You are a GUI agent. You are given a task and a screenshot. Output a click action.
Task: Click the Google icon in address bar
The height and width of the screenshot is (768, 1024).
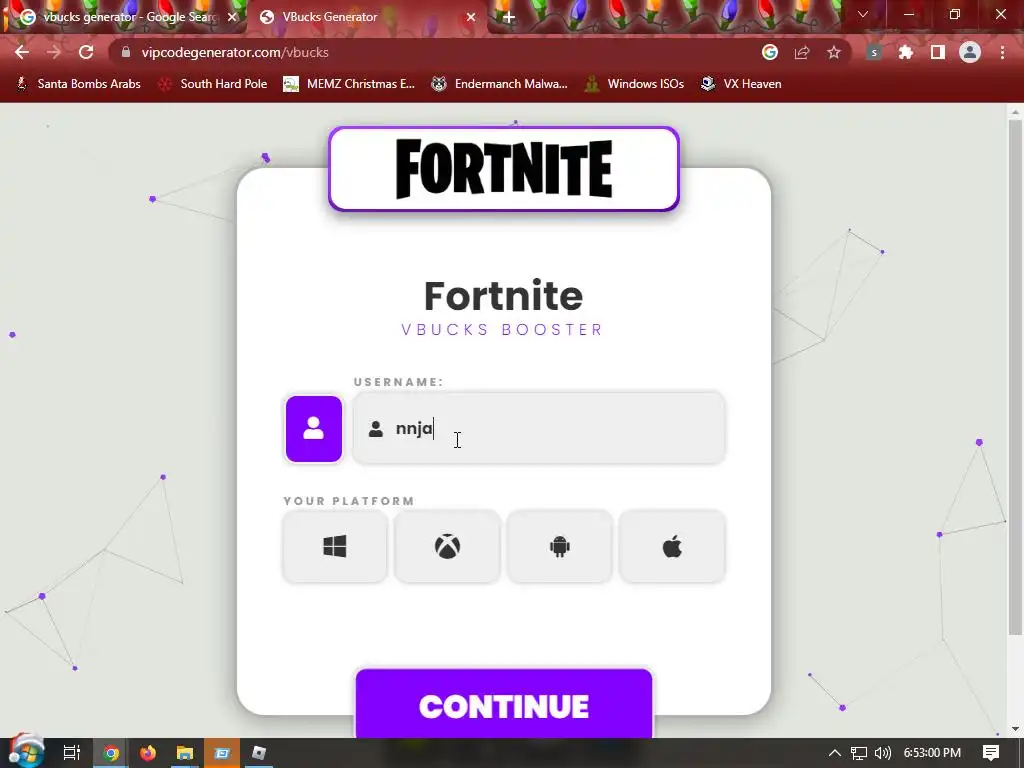770,52
